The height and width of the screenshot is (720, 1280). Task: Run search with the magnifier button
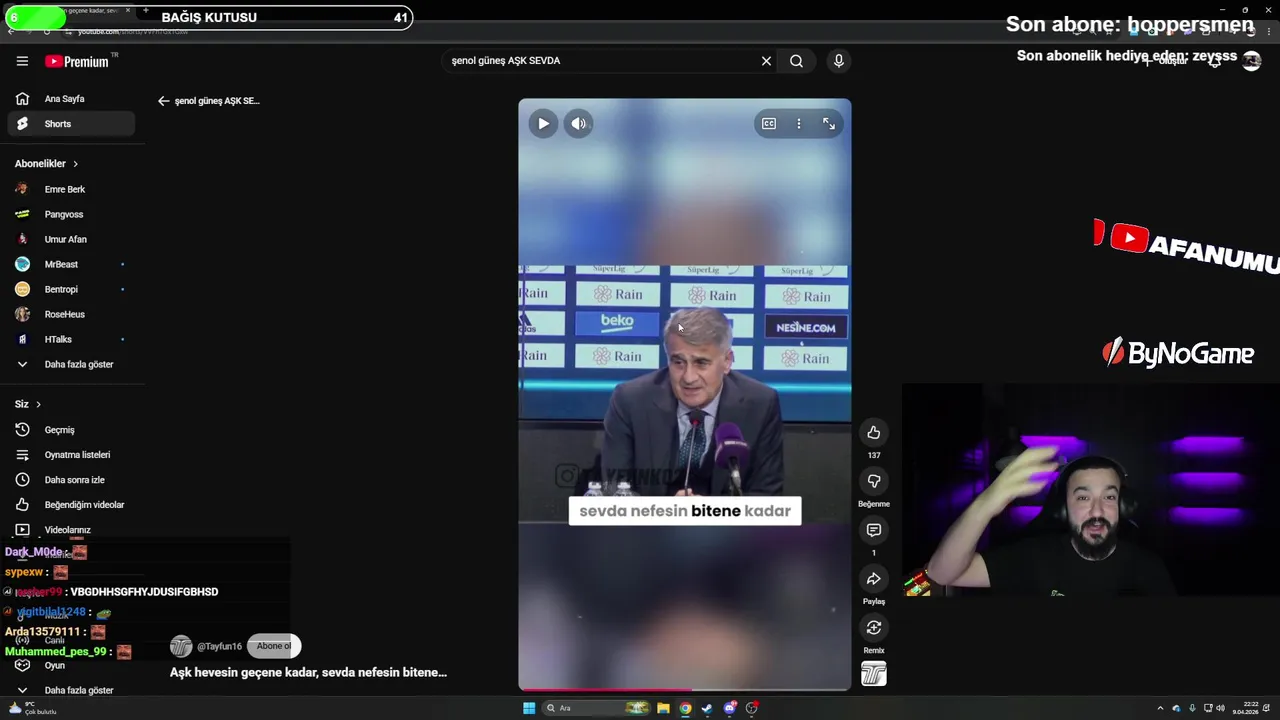(796, 61)
